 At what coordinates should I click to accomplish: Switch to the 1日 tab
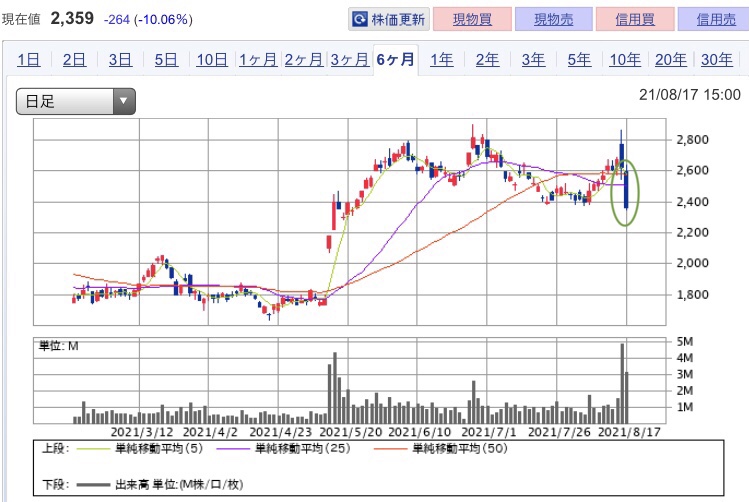click(x=29, y=60)
